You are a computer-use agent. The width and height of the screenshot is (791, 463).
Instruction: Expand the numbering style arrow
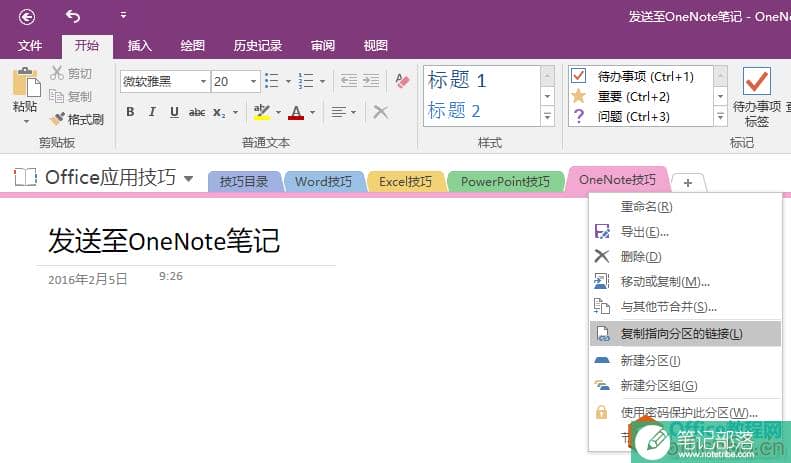pyautogui.click(x=322, y=81)
